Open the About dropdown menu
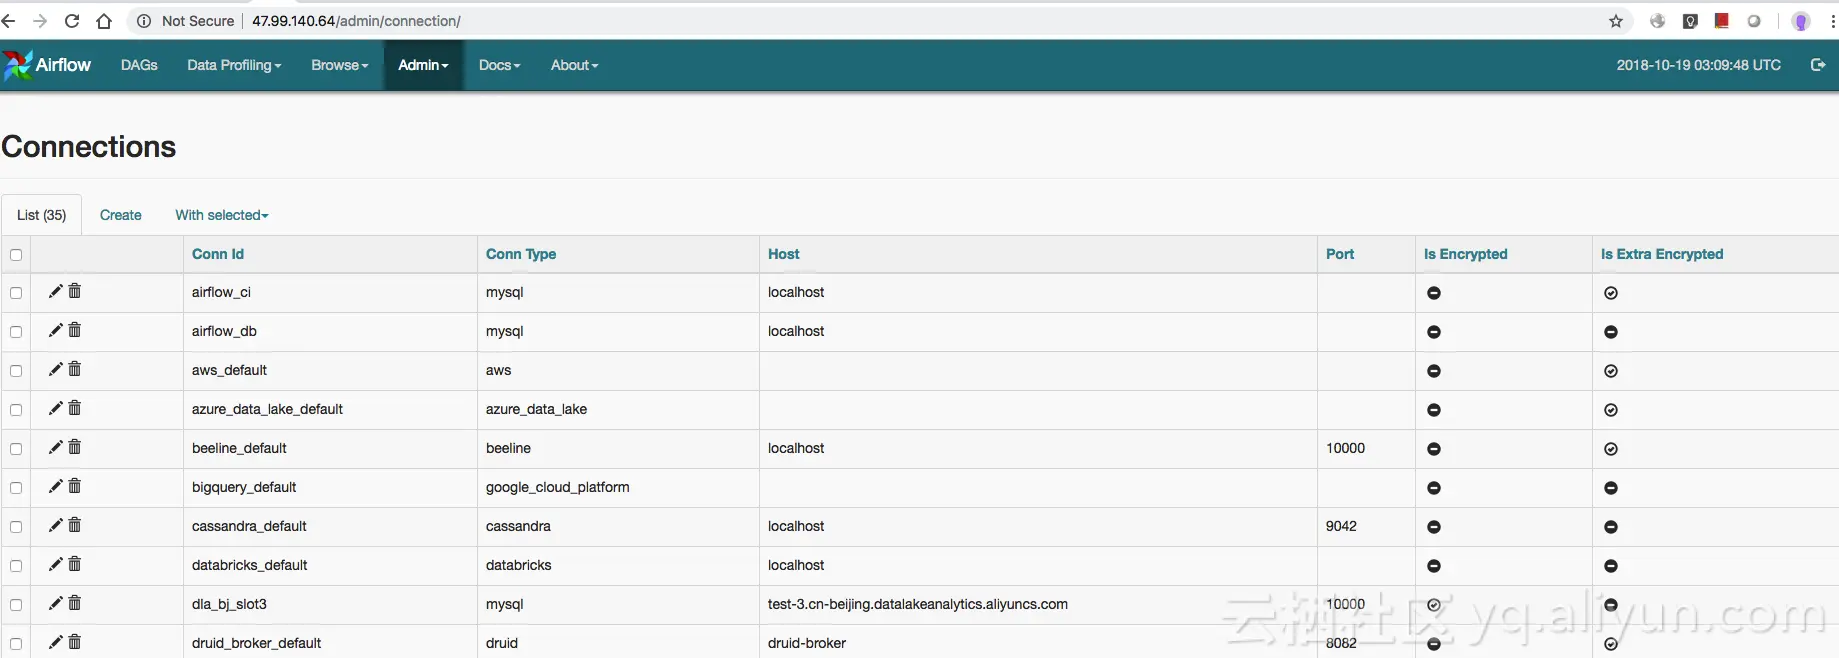1839x658 pixels. [x=574, y=65]
